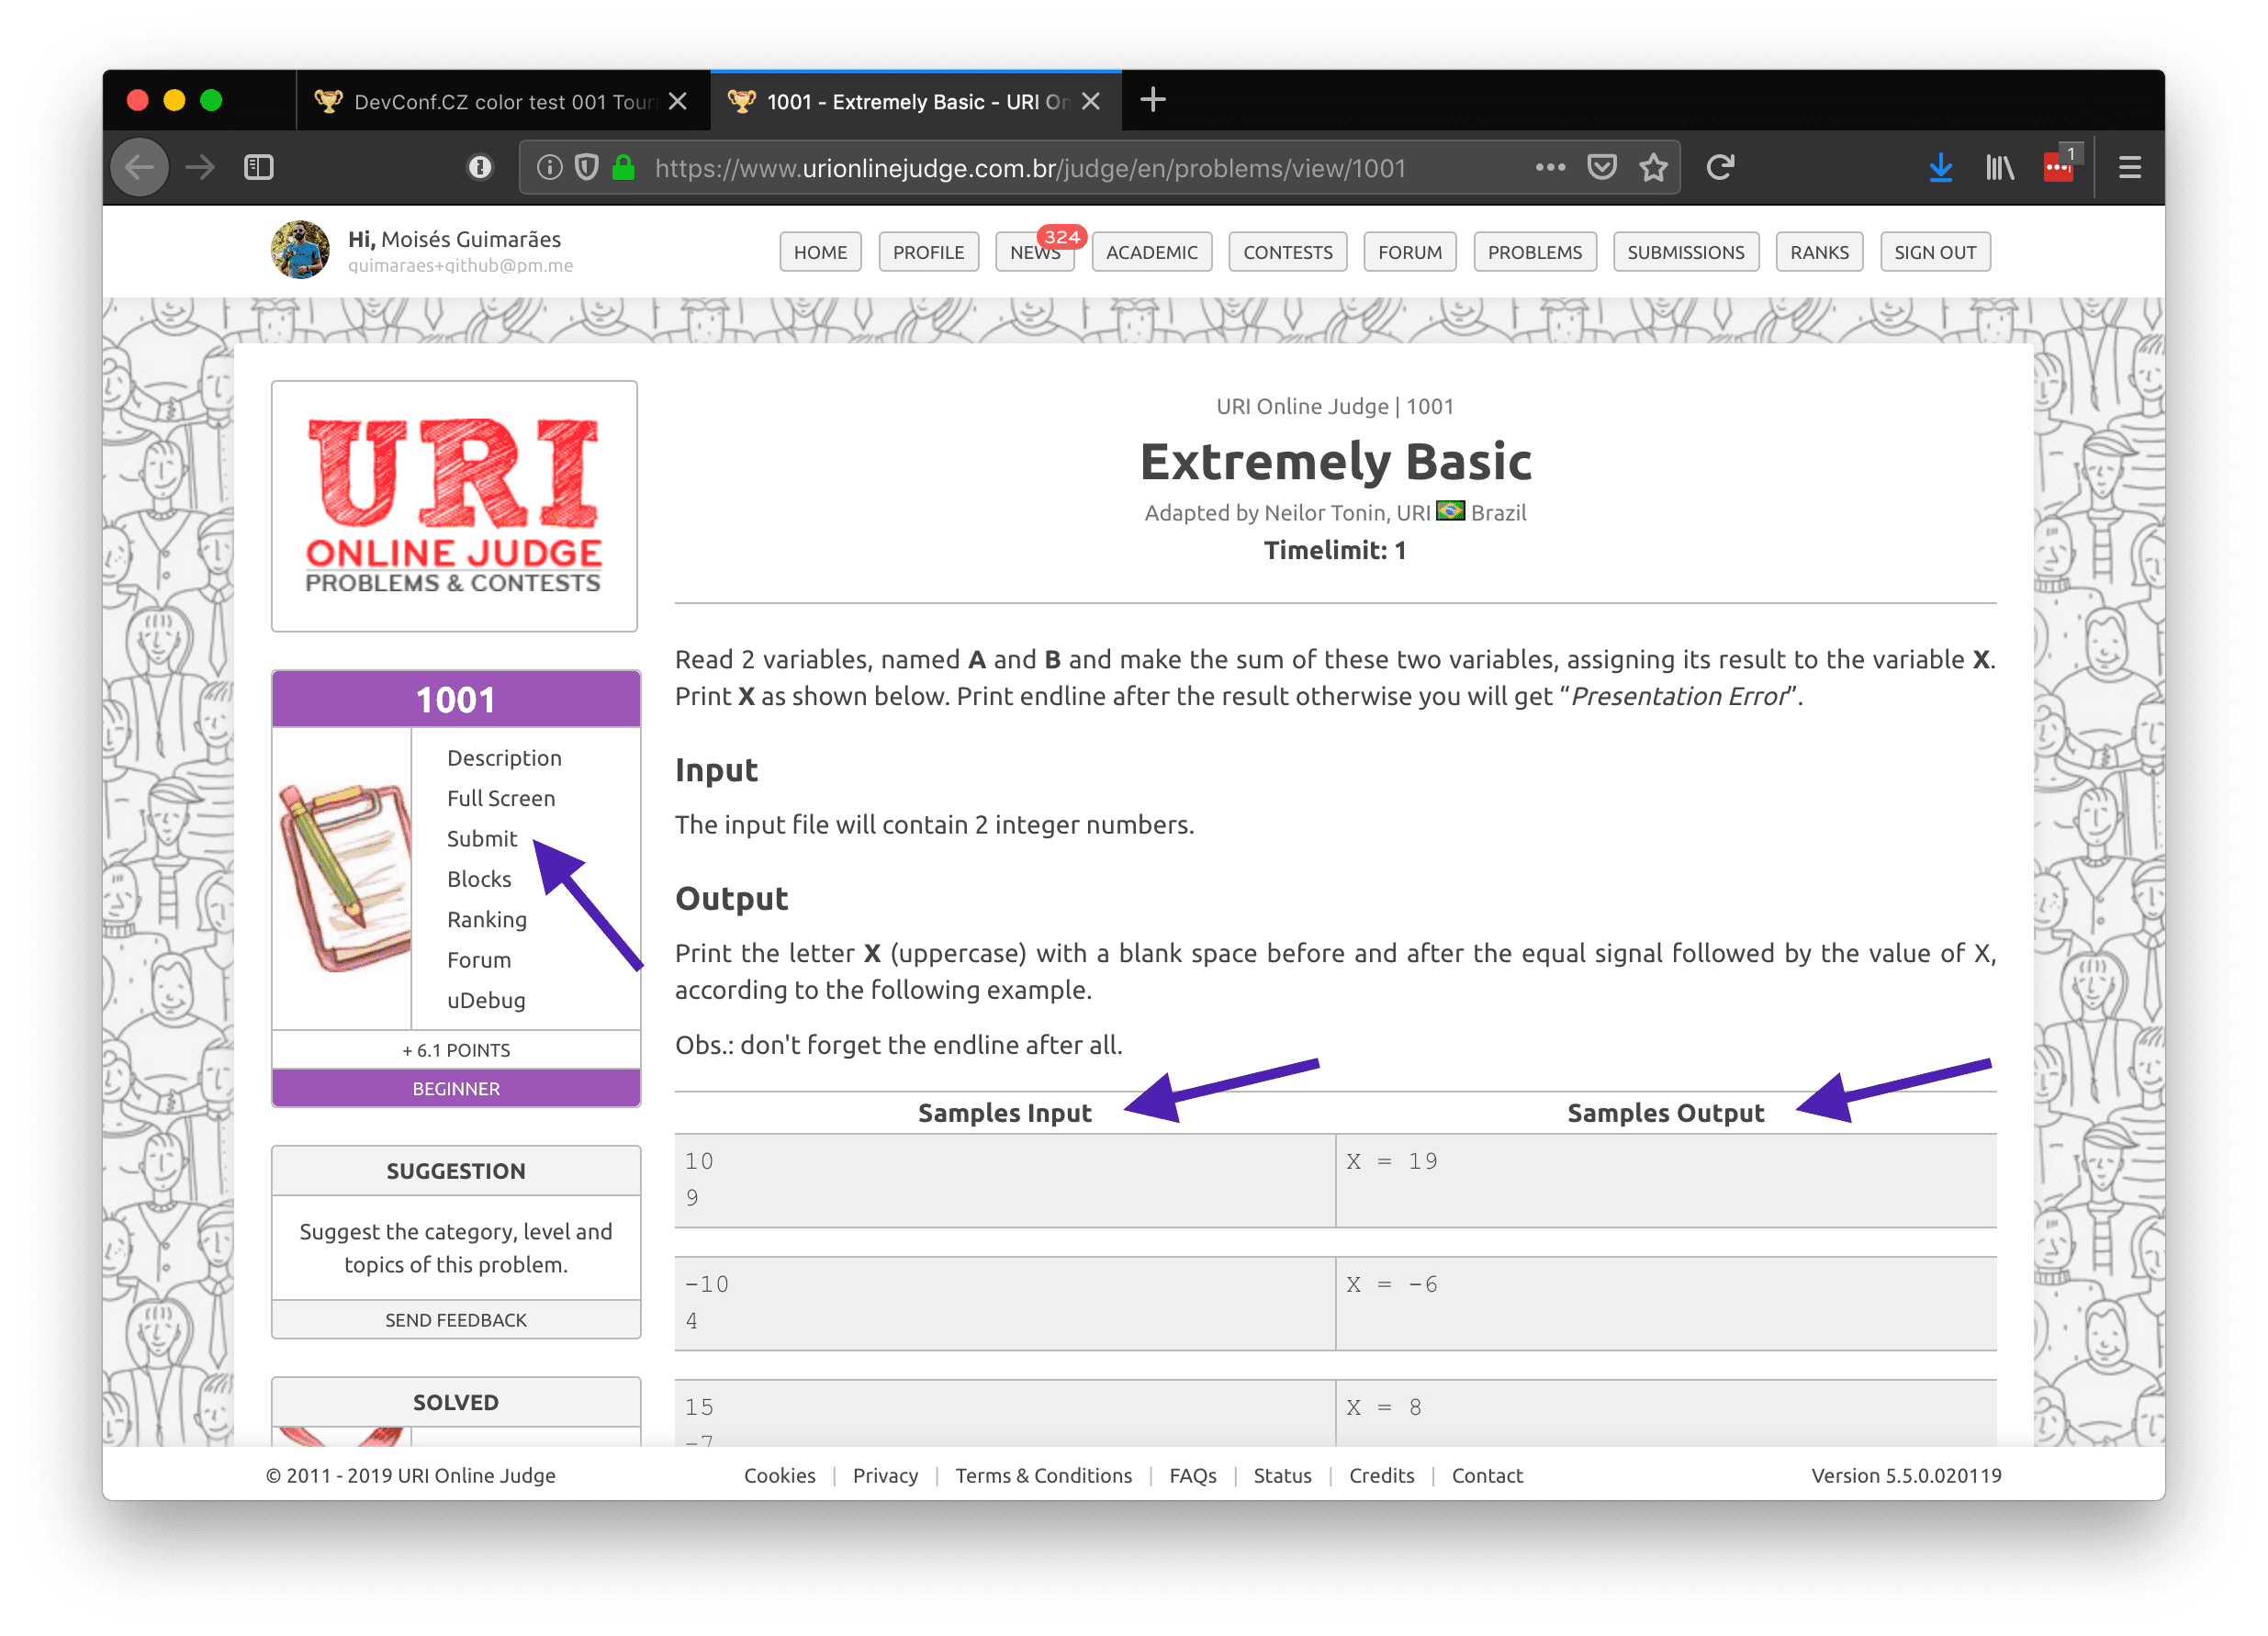The image size is (2268, 1636).
Task: Click the green padlock security icon
Action: (624, 167)
